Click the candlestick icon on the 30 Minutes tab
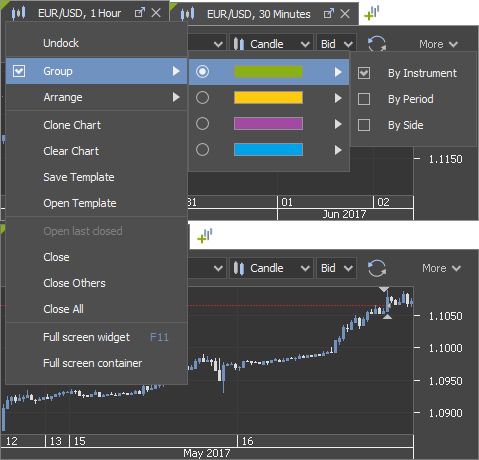The height and width of the screenshot is (460, 479). click(187, 14)
